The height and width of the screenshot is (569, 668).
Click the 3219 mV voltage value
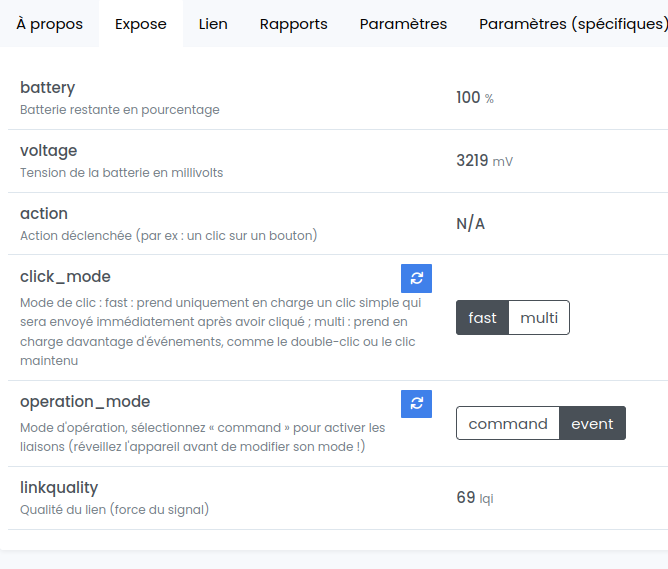coord(484,160)
